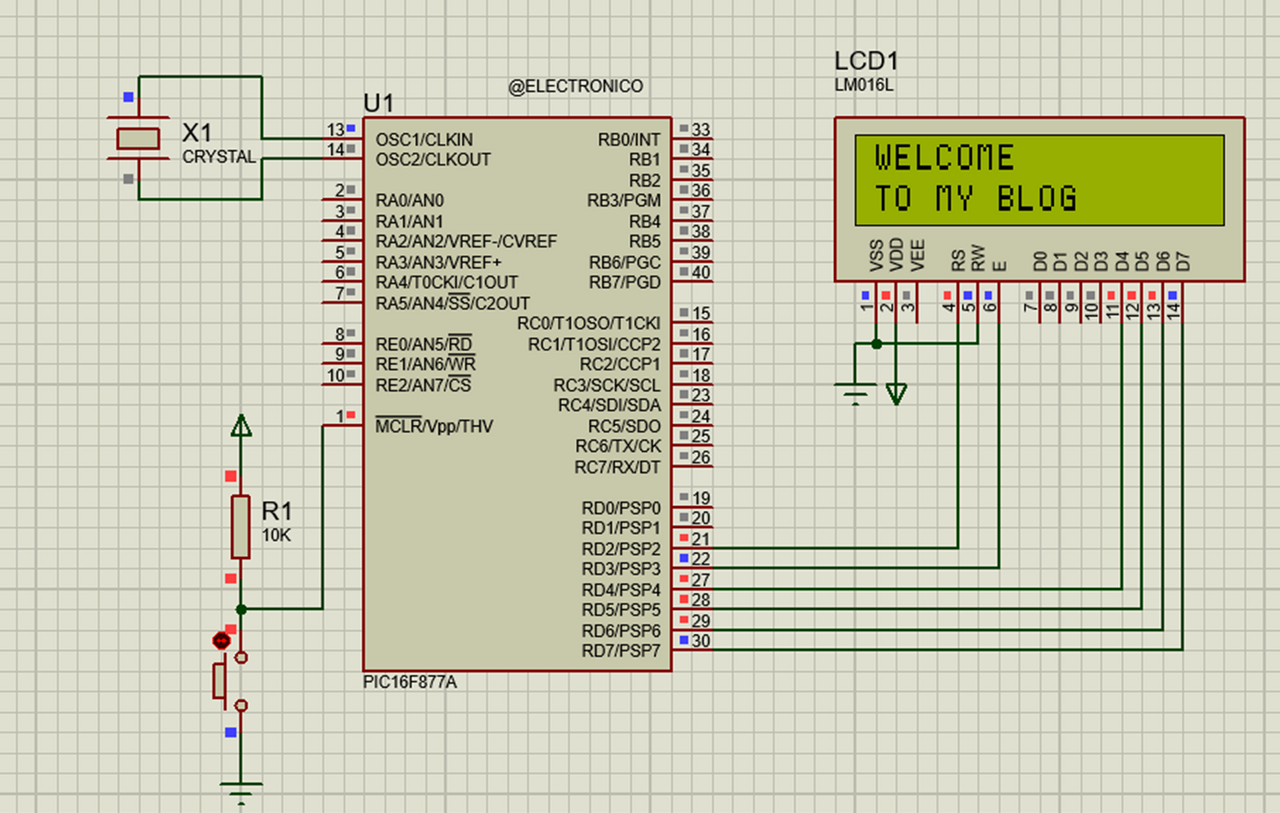
Task: Click pin number 40 on U1
Action: pyautogui.click(x=701, y=273)
